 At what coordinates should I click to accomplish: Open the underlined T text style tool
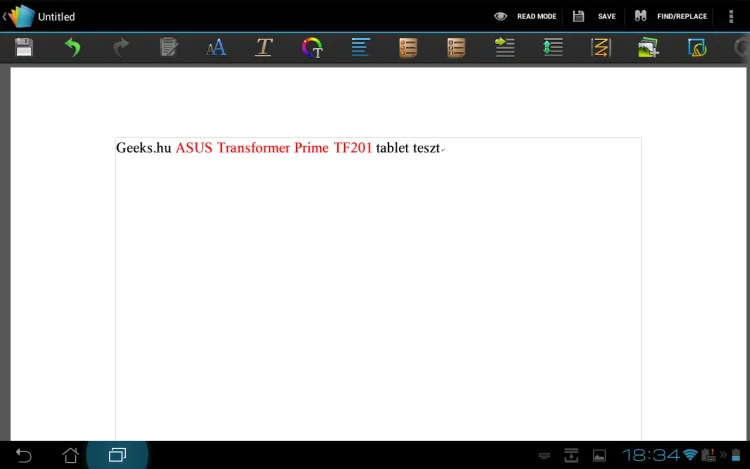(264, 47)
